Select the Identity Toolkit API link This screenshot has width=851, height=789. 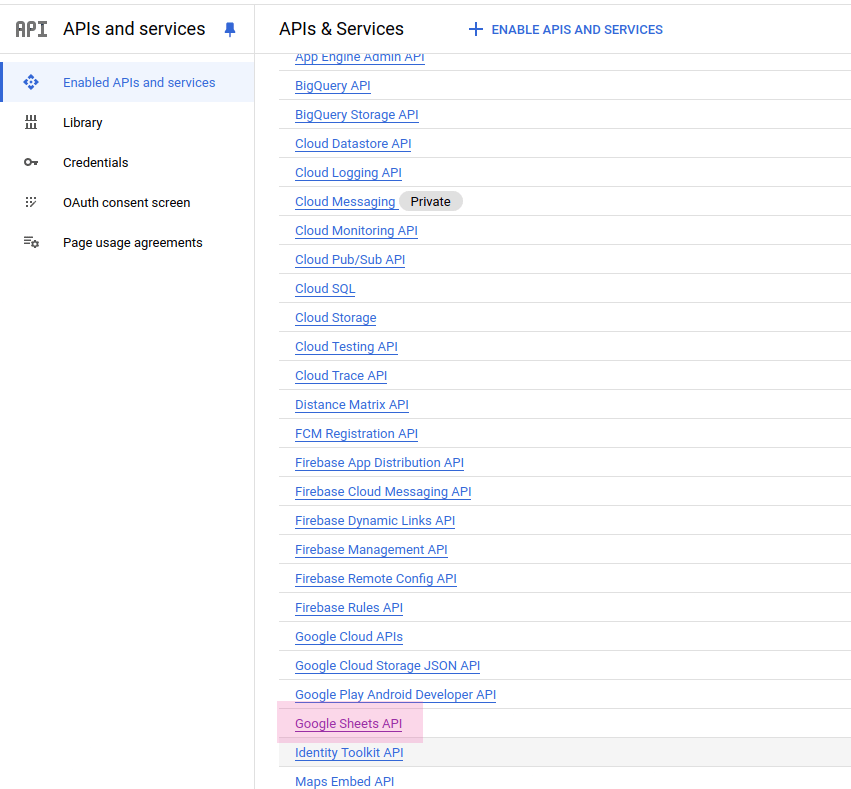click(x=349, y=753)
